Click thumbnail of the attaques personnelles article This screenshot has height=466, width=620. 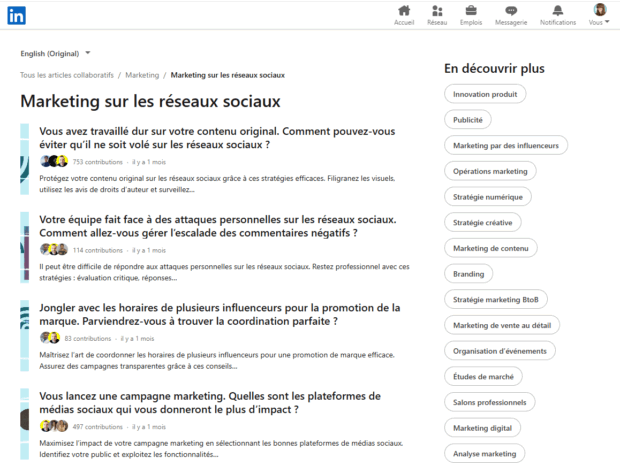(25, 247)
